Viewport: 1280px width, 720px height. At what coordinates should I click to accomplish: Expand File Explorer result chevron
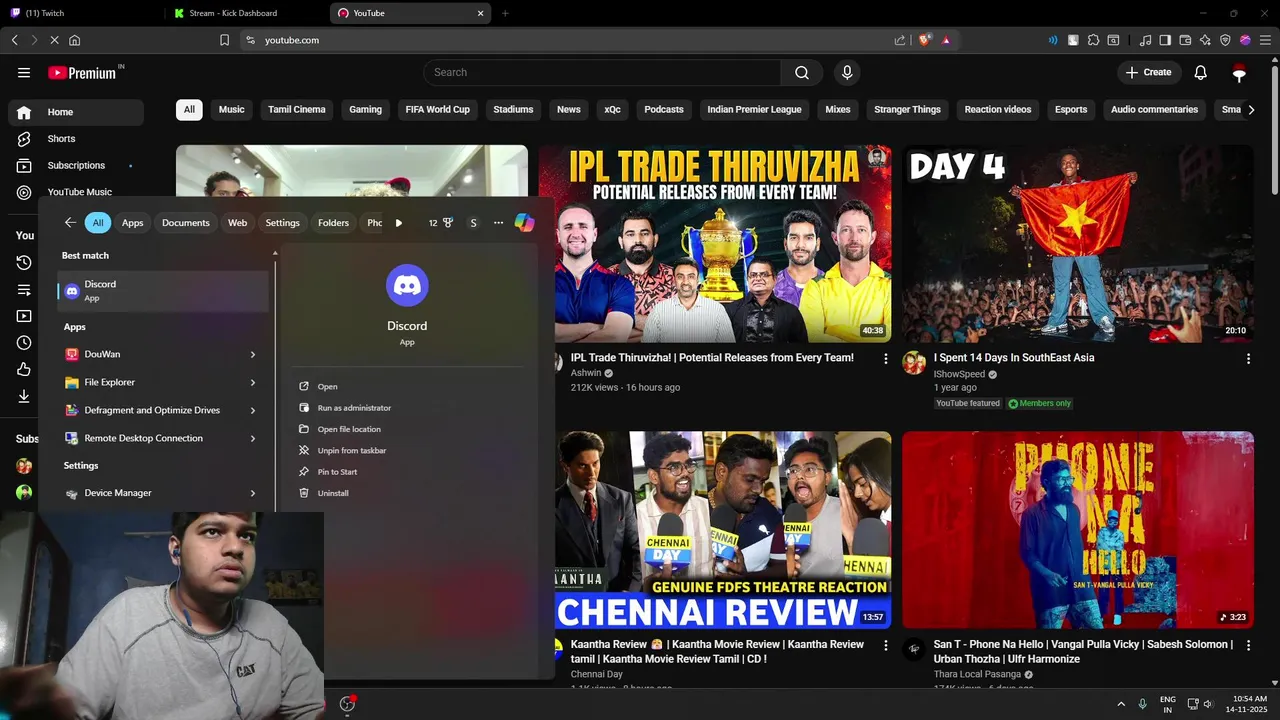pyautogui.click(x=253, y=382)
